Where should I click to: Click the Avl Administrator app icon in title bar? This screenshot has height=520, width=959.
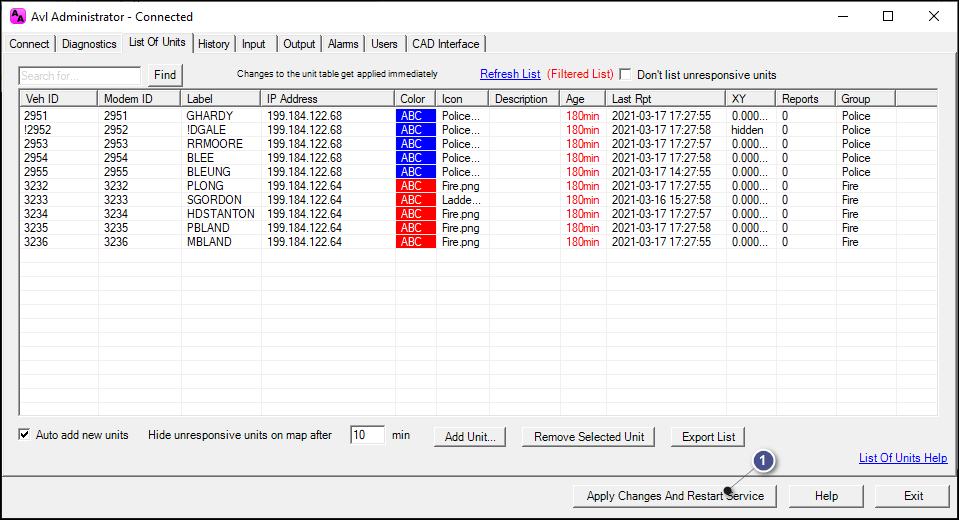click(17, 16)
